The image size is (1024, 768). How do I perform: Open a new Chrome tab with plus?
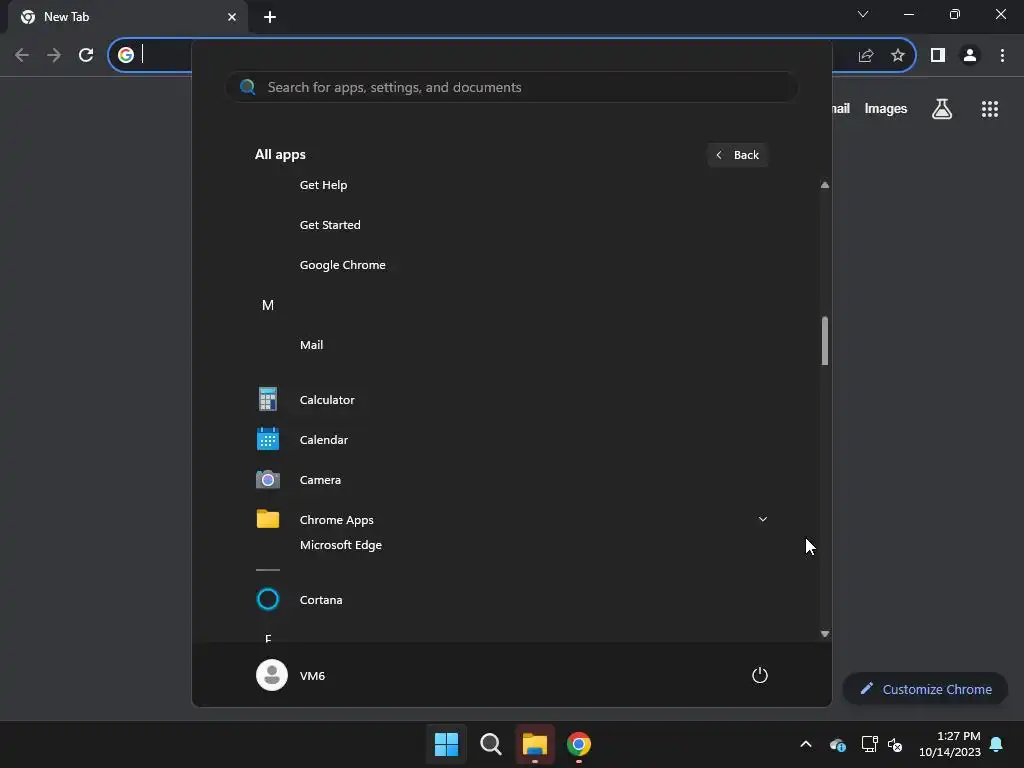[270, 17]
